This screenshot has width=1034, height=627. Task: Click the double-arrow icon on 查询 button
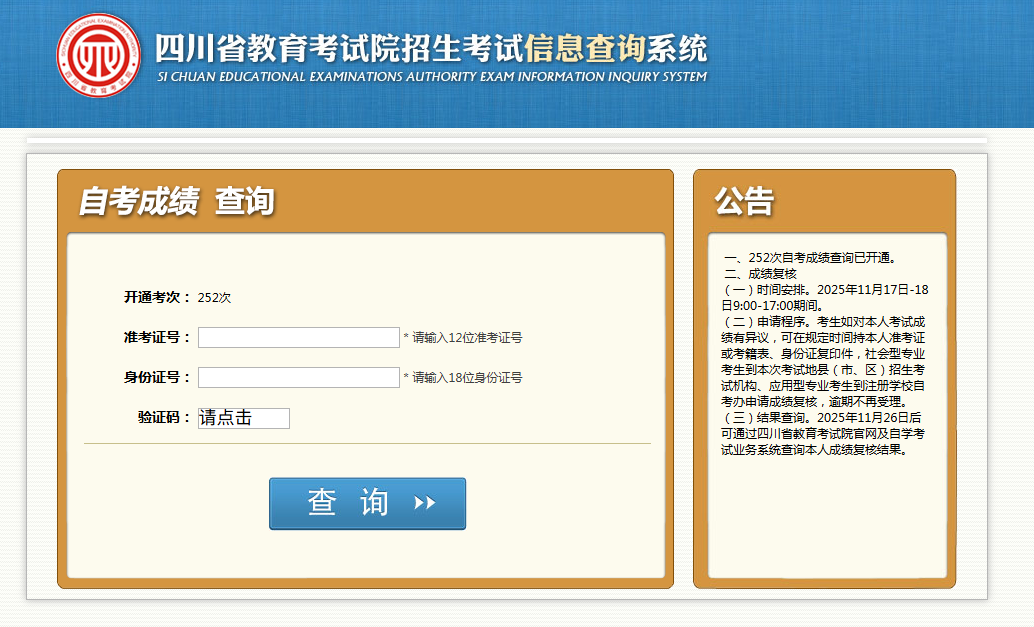point(425,503)
